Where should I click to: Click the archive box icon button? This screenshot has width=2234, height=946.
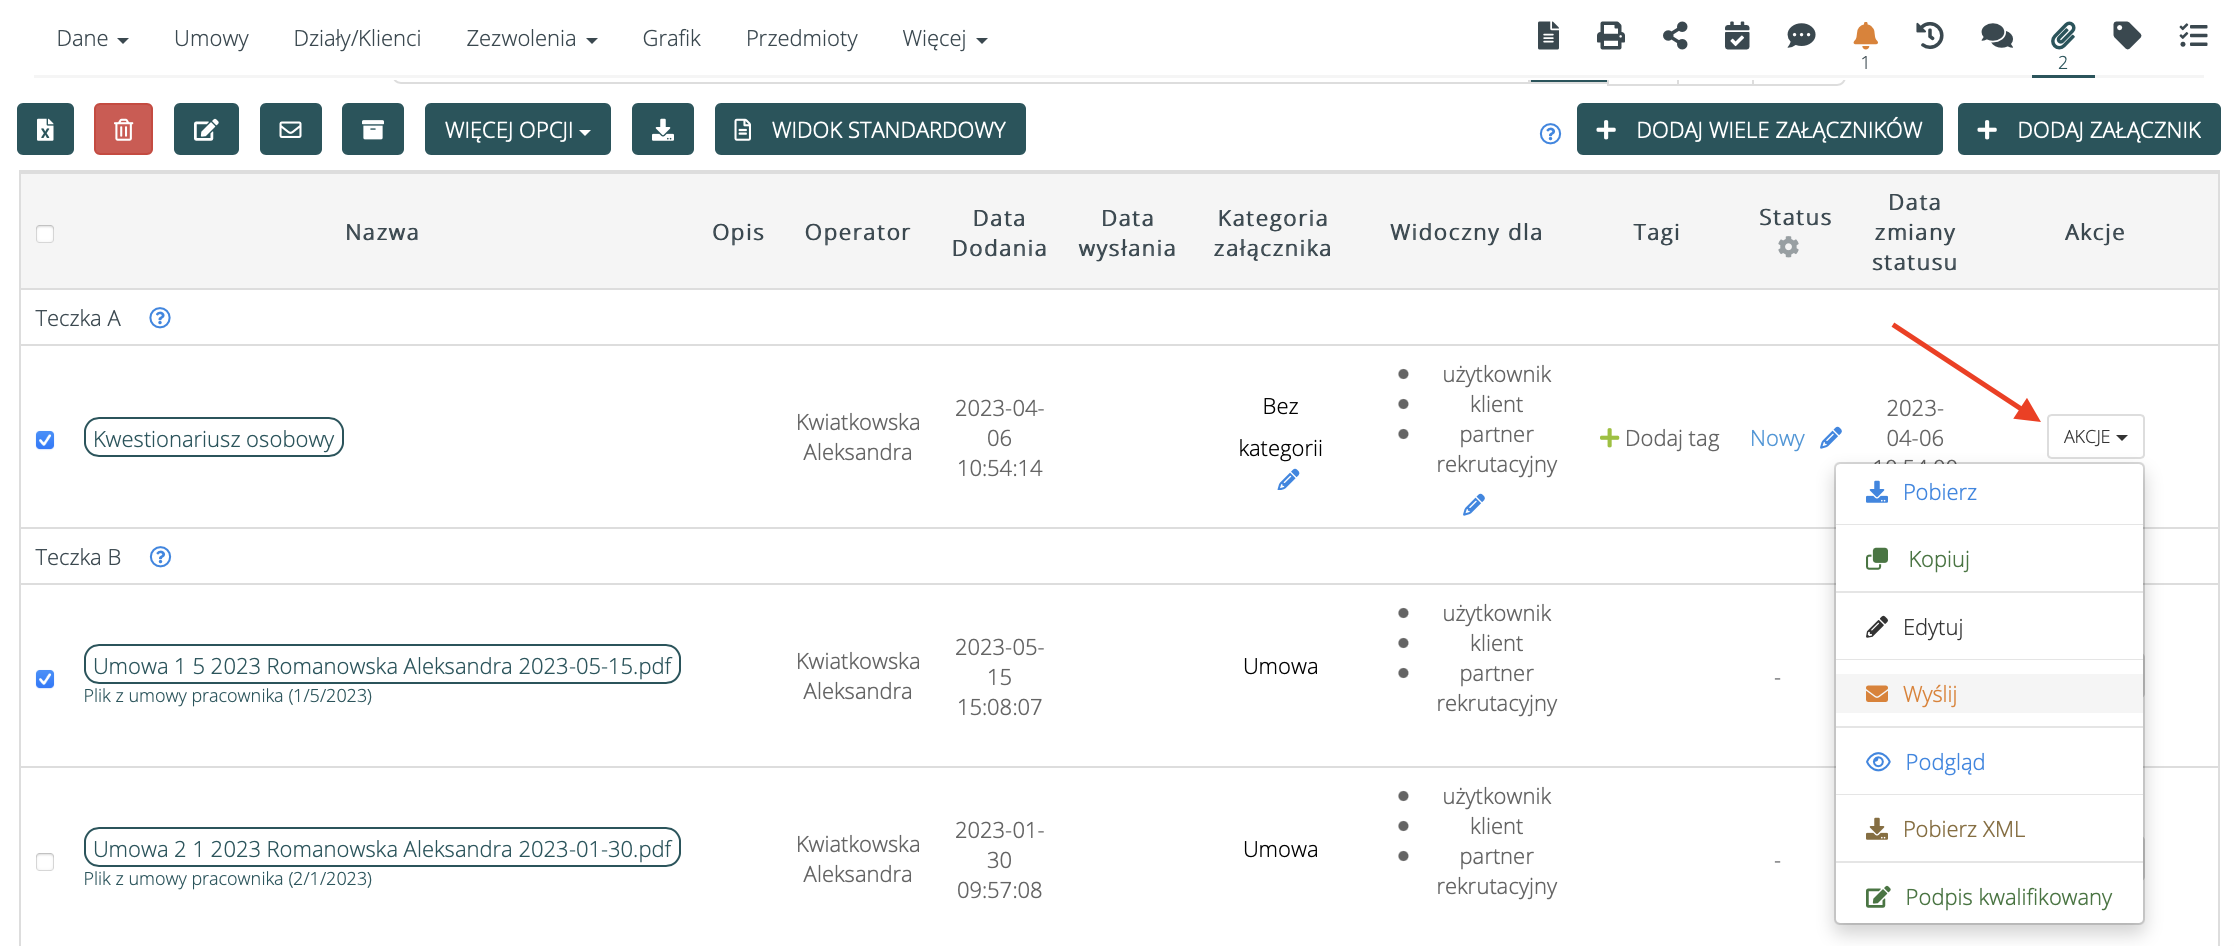(372, 130)
